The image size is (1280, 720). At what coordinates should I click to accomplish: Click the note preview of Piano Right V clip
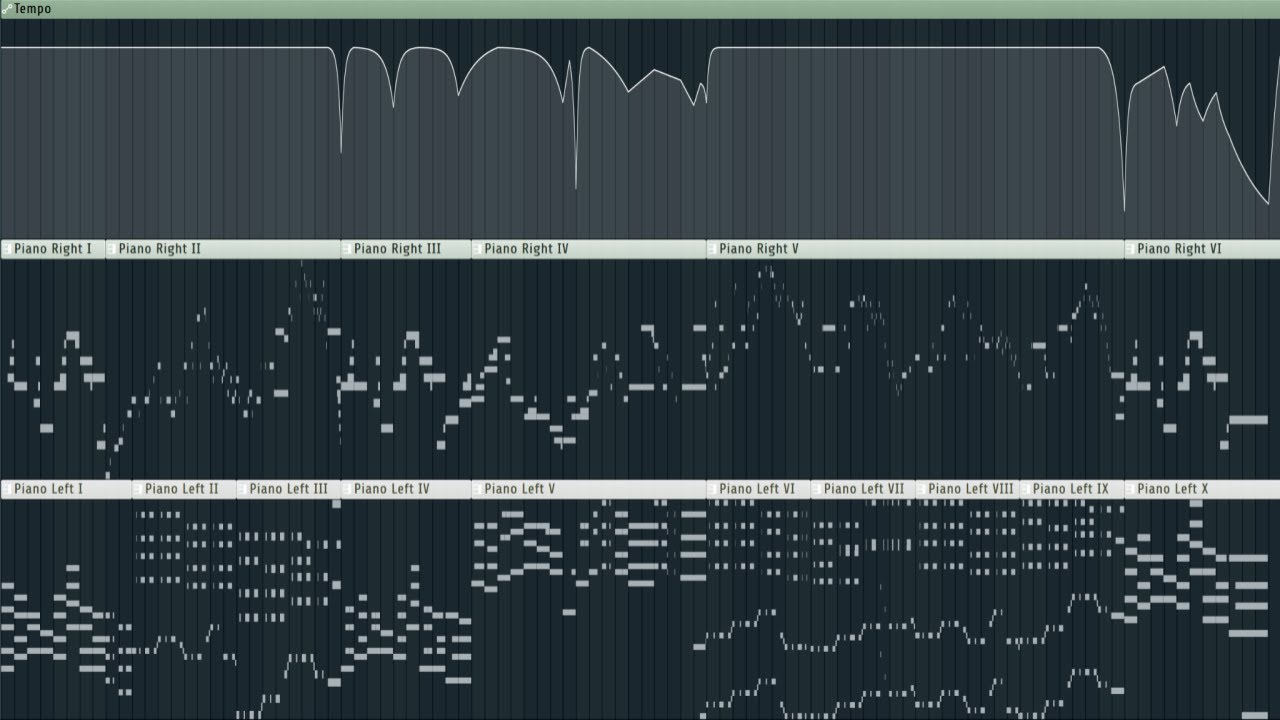(x=915, y=368)
